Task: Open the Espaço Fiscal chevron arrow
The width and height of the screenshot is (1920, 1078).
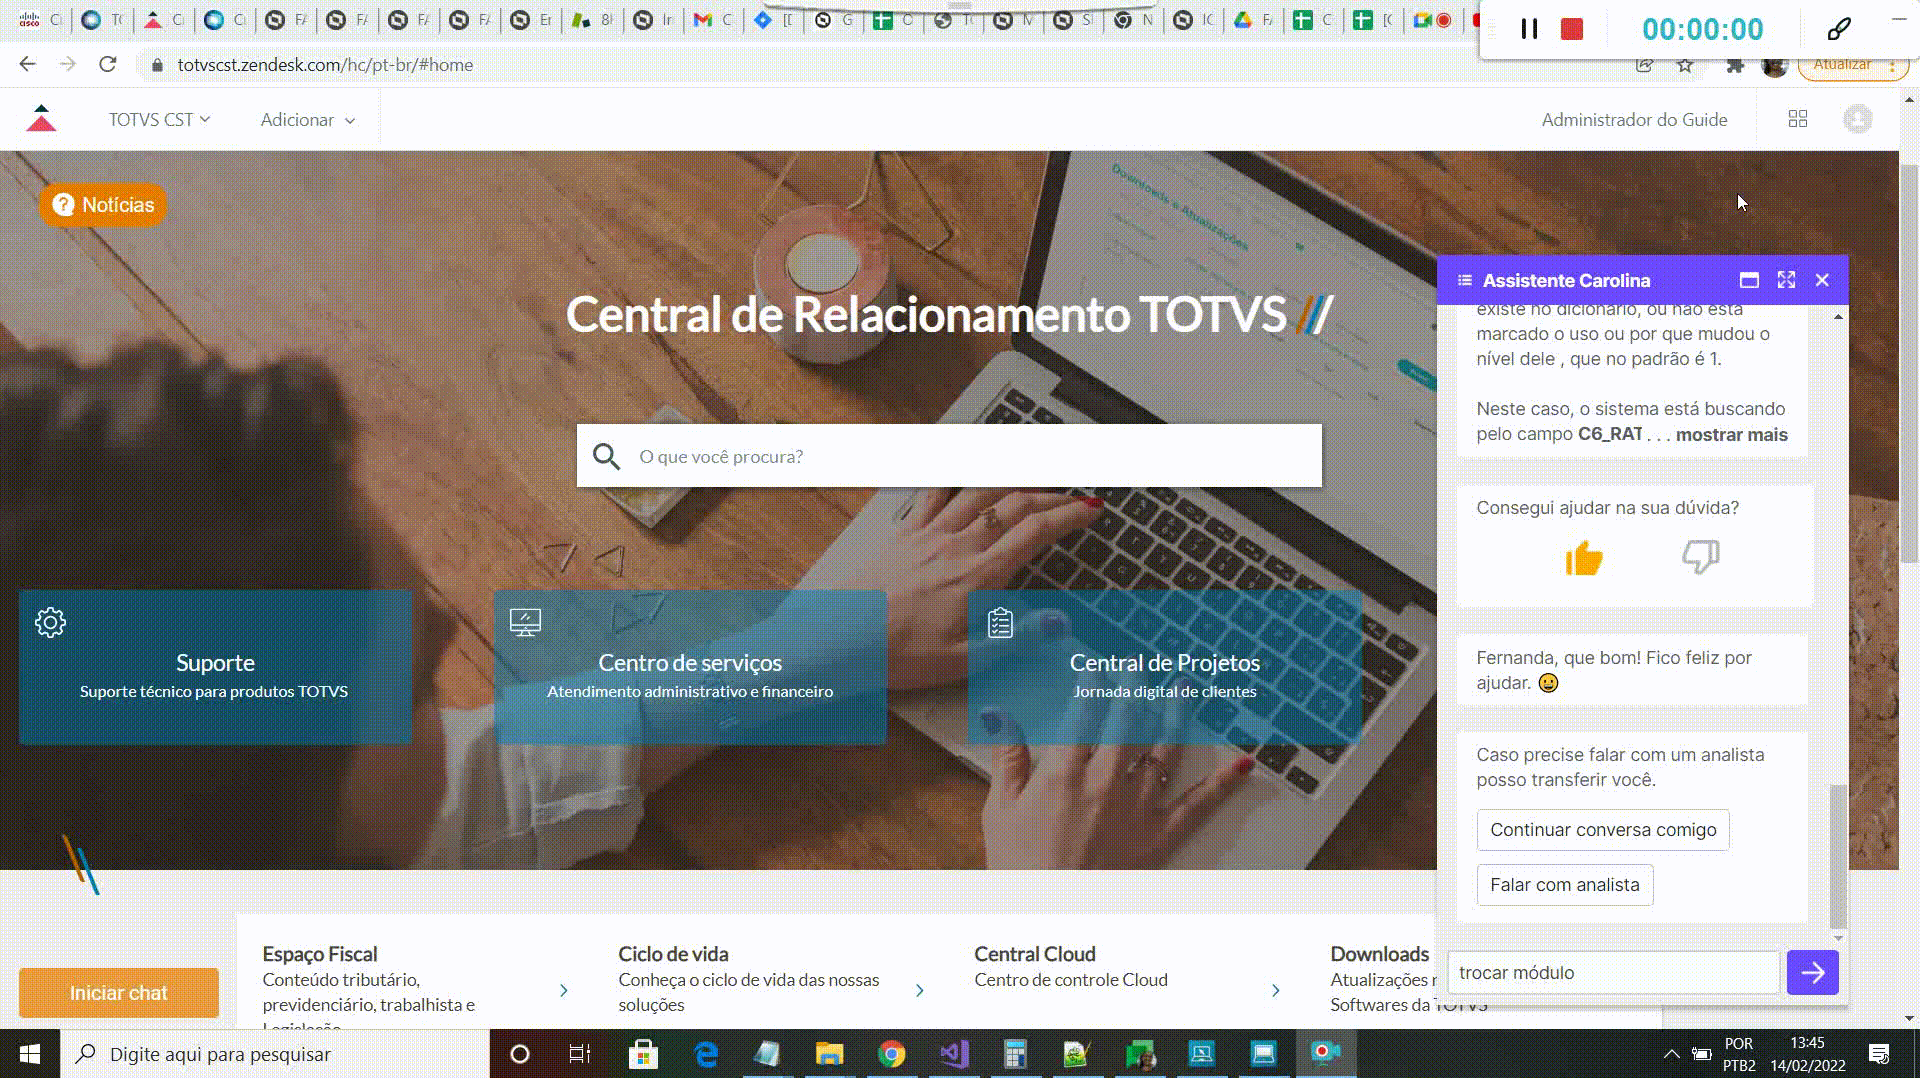Action: [x=564, y=990]
